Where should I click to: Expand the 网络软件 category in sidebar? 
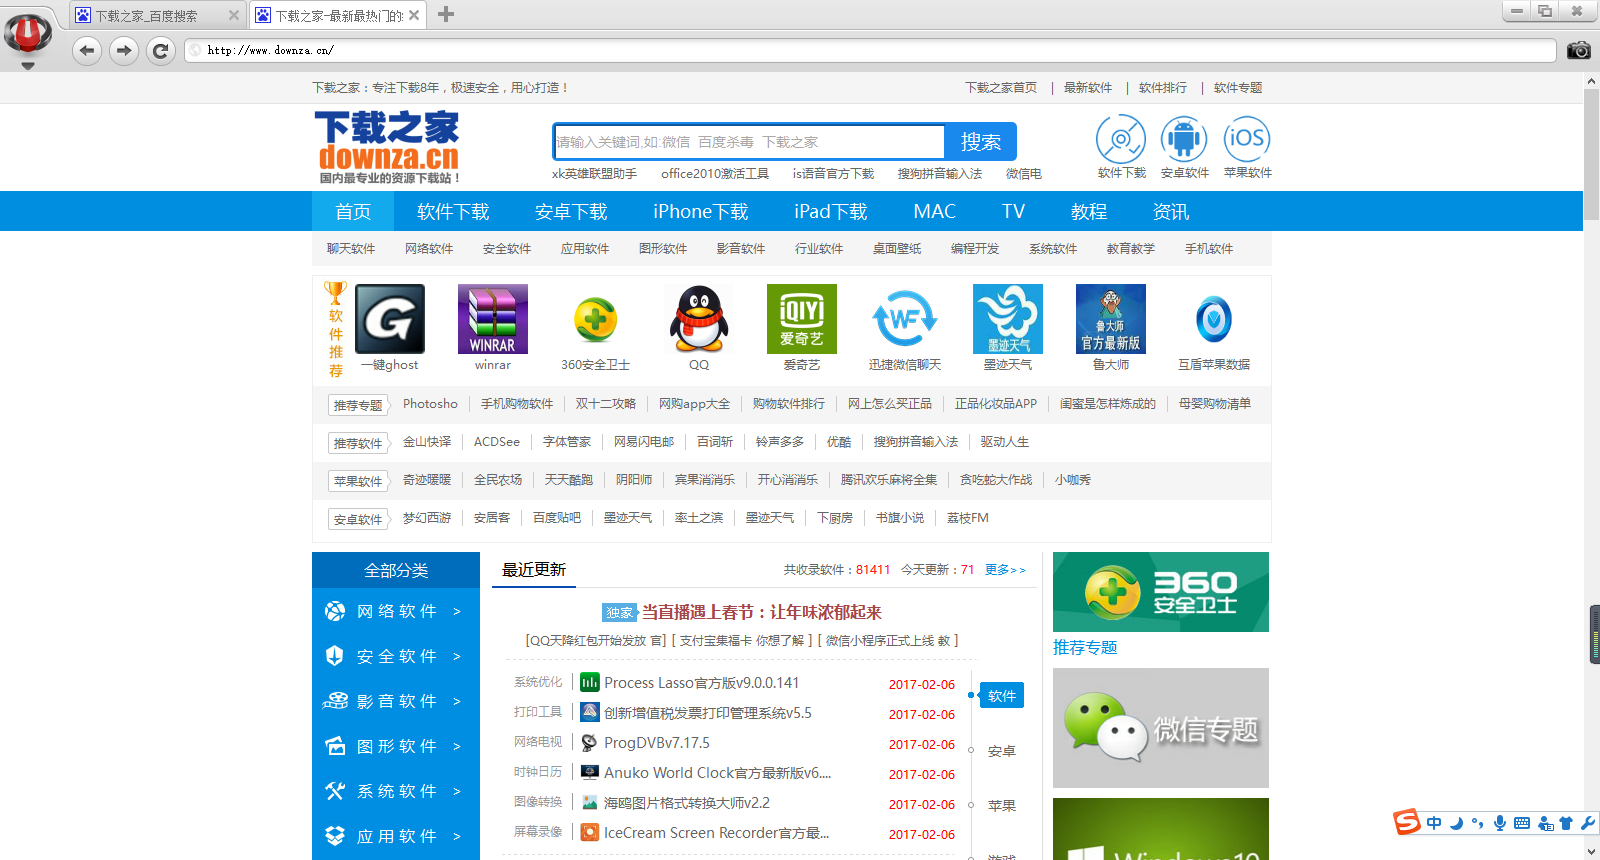pos(396,611)
